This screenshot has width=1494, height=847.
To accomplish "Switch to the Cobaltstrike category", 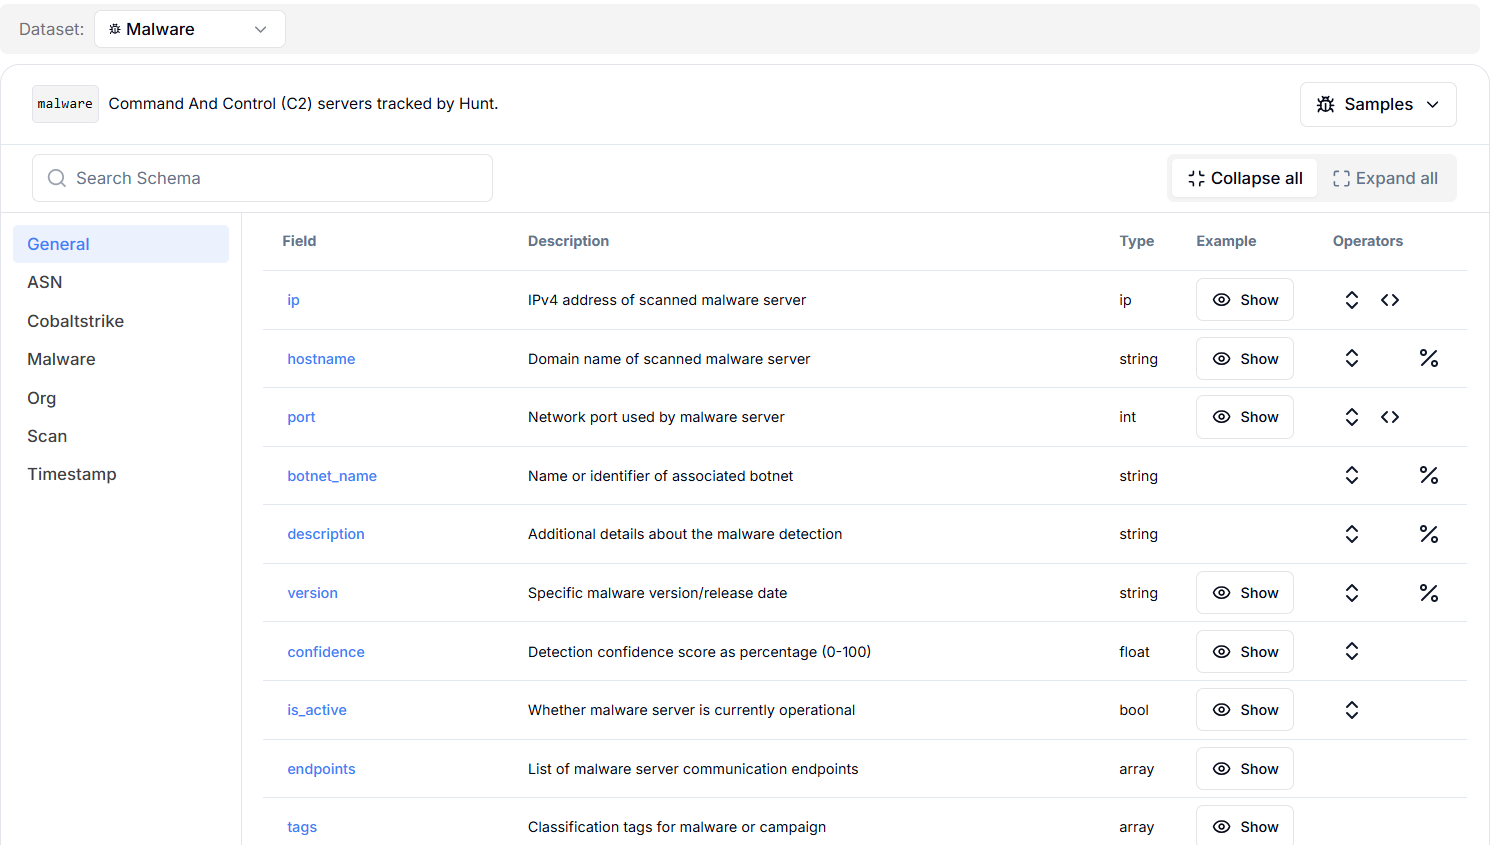I will point(75,321).
